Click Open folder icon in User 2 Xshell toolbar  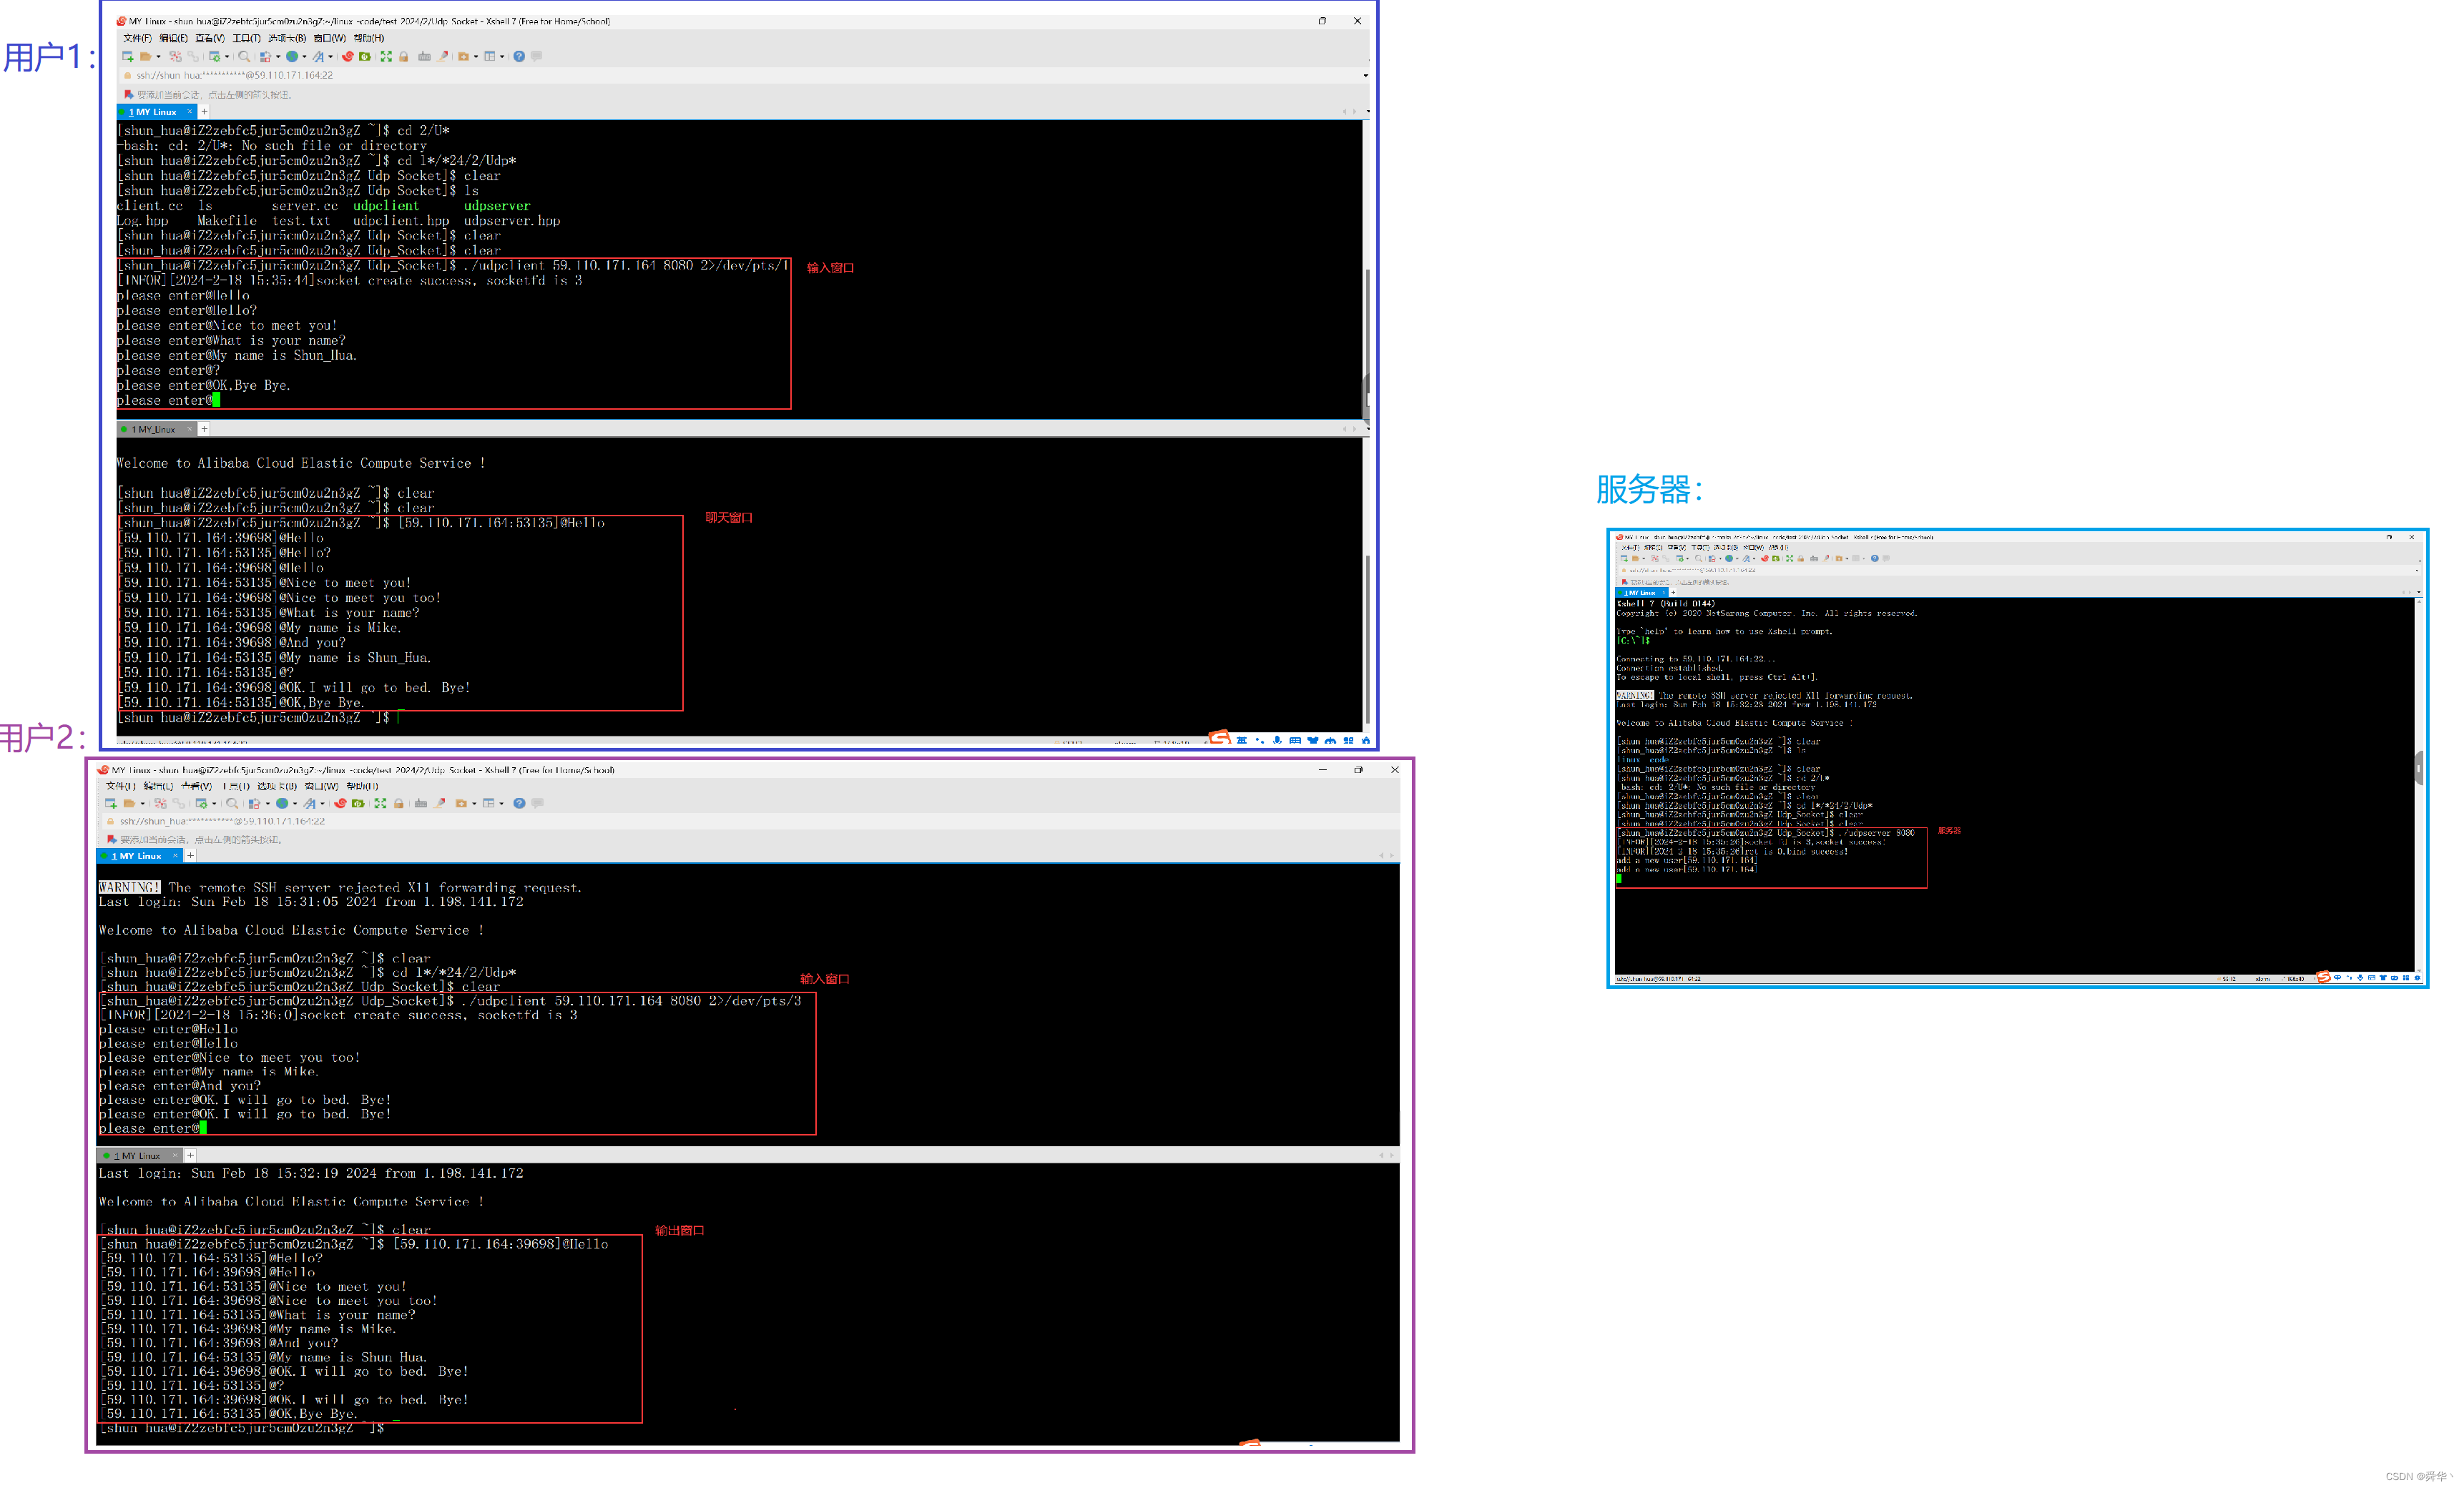pos(130,804)
